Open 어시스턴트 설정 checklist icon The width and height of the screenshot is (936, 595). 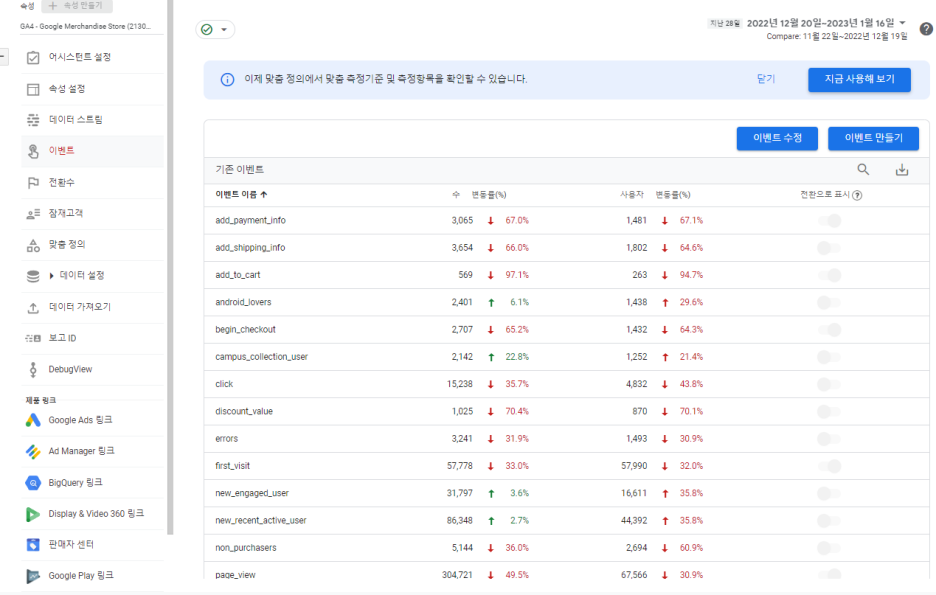pos(33,57)
